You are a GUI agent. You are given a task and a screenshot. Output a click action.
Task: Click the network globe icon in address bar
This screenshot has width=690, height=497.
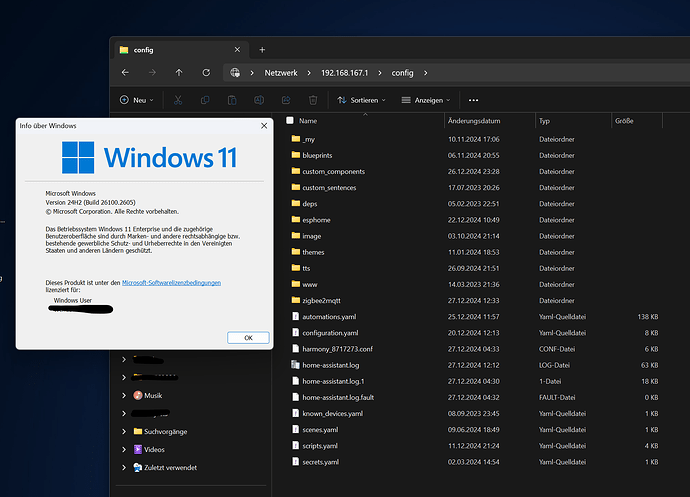click(235, 73)
